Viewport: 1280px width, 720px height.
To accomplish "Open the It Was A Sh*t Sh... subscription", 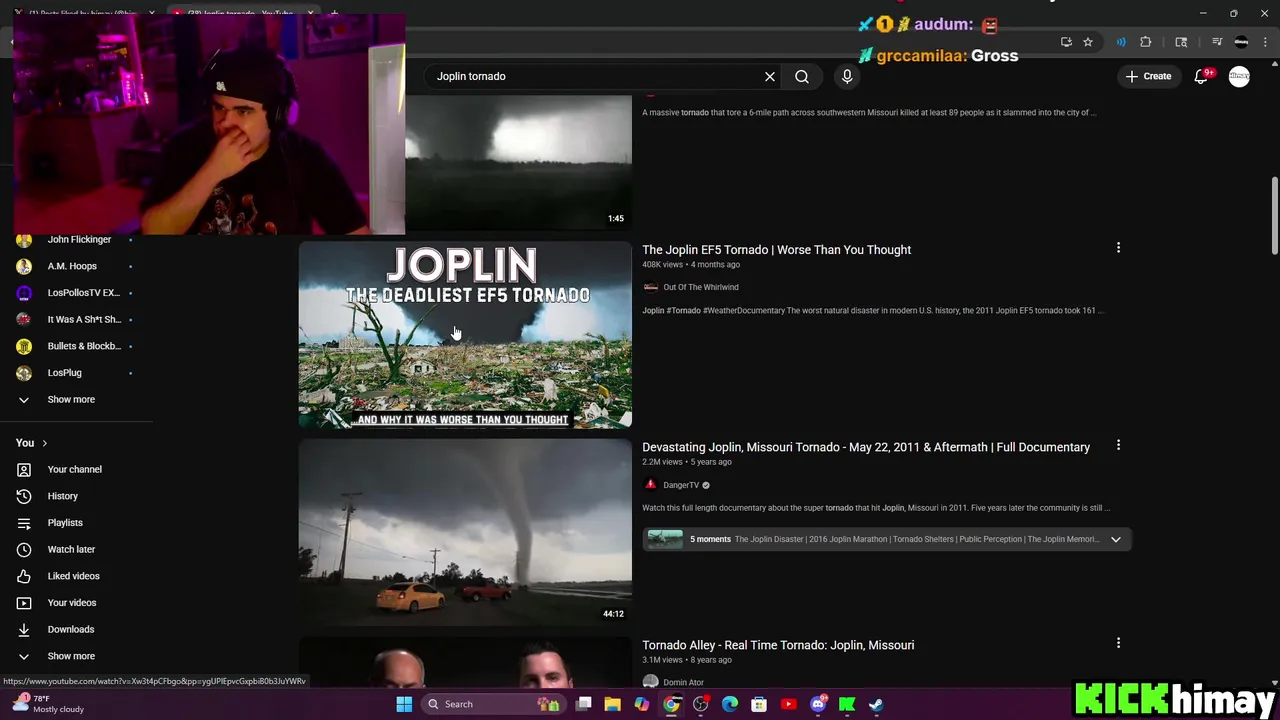I will click(84, 319).
